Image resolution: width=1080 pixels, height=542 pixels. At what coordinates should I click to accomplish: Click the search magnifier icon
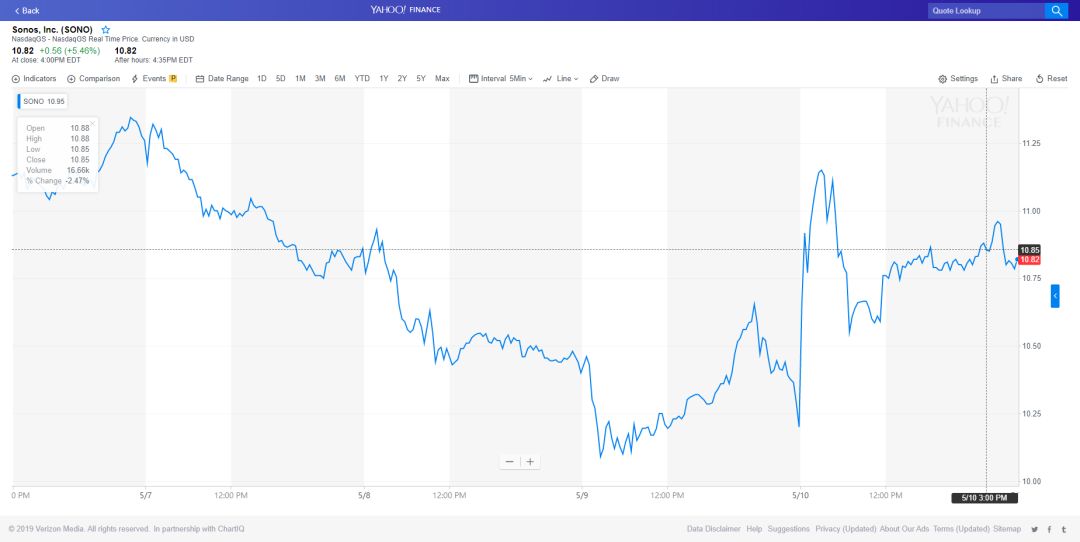pos(1056,11)
